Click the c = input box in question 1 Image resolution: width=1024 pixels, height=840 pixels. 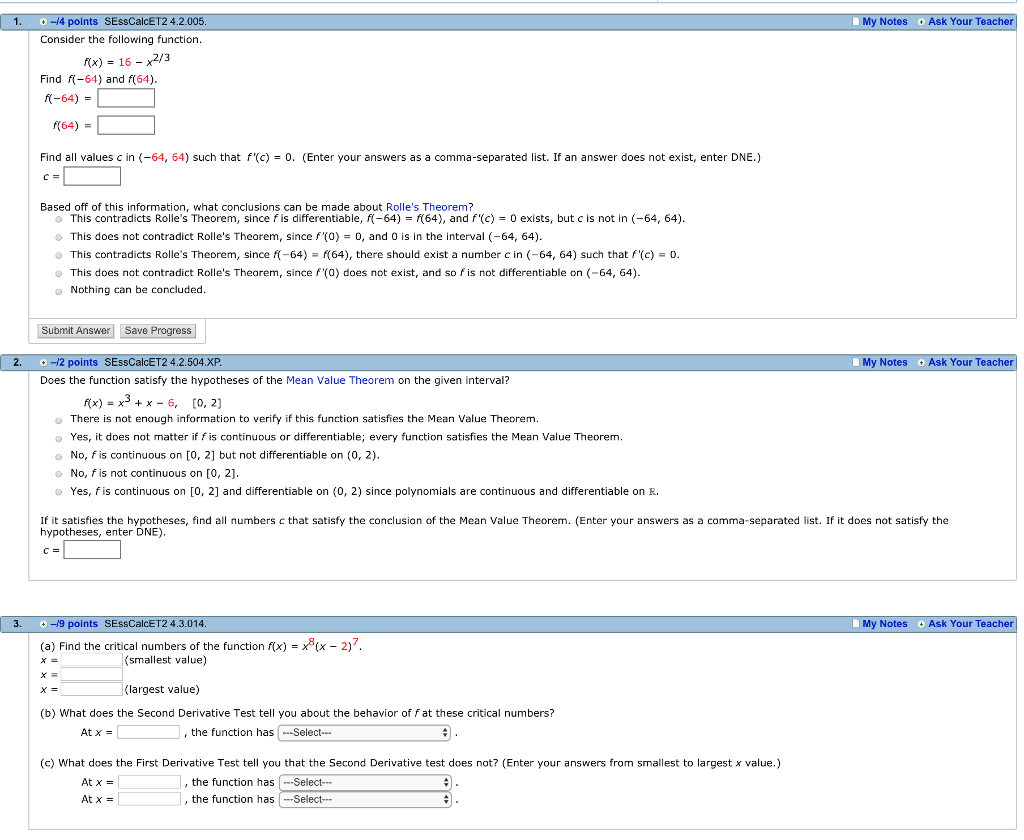pyautogui.click(x=92, y=176)
